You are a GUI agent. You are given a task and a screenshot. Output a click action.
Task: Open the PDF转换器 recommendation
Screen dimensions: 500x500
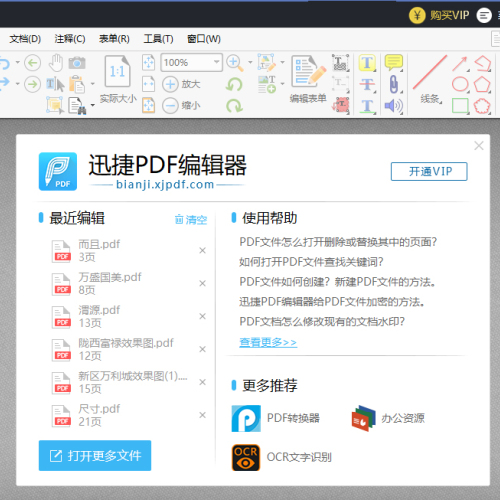(x=276, y=418)
